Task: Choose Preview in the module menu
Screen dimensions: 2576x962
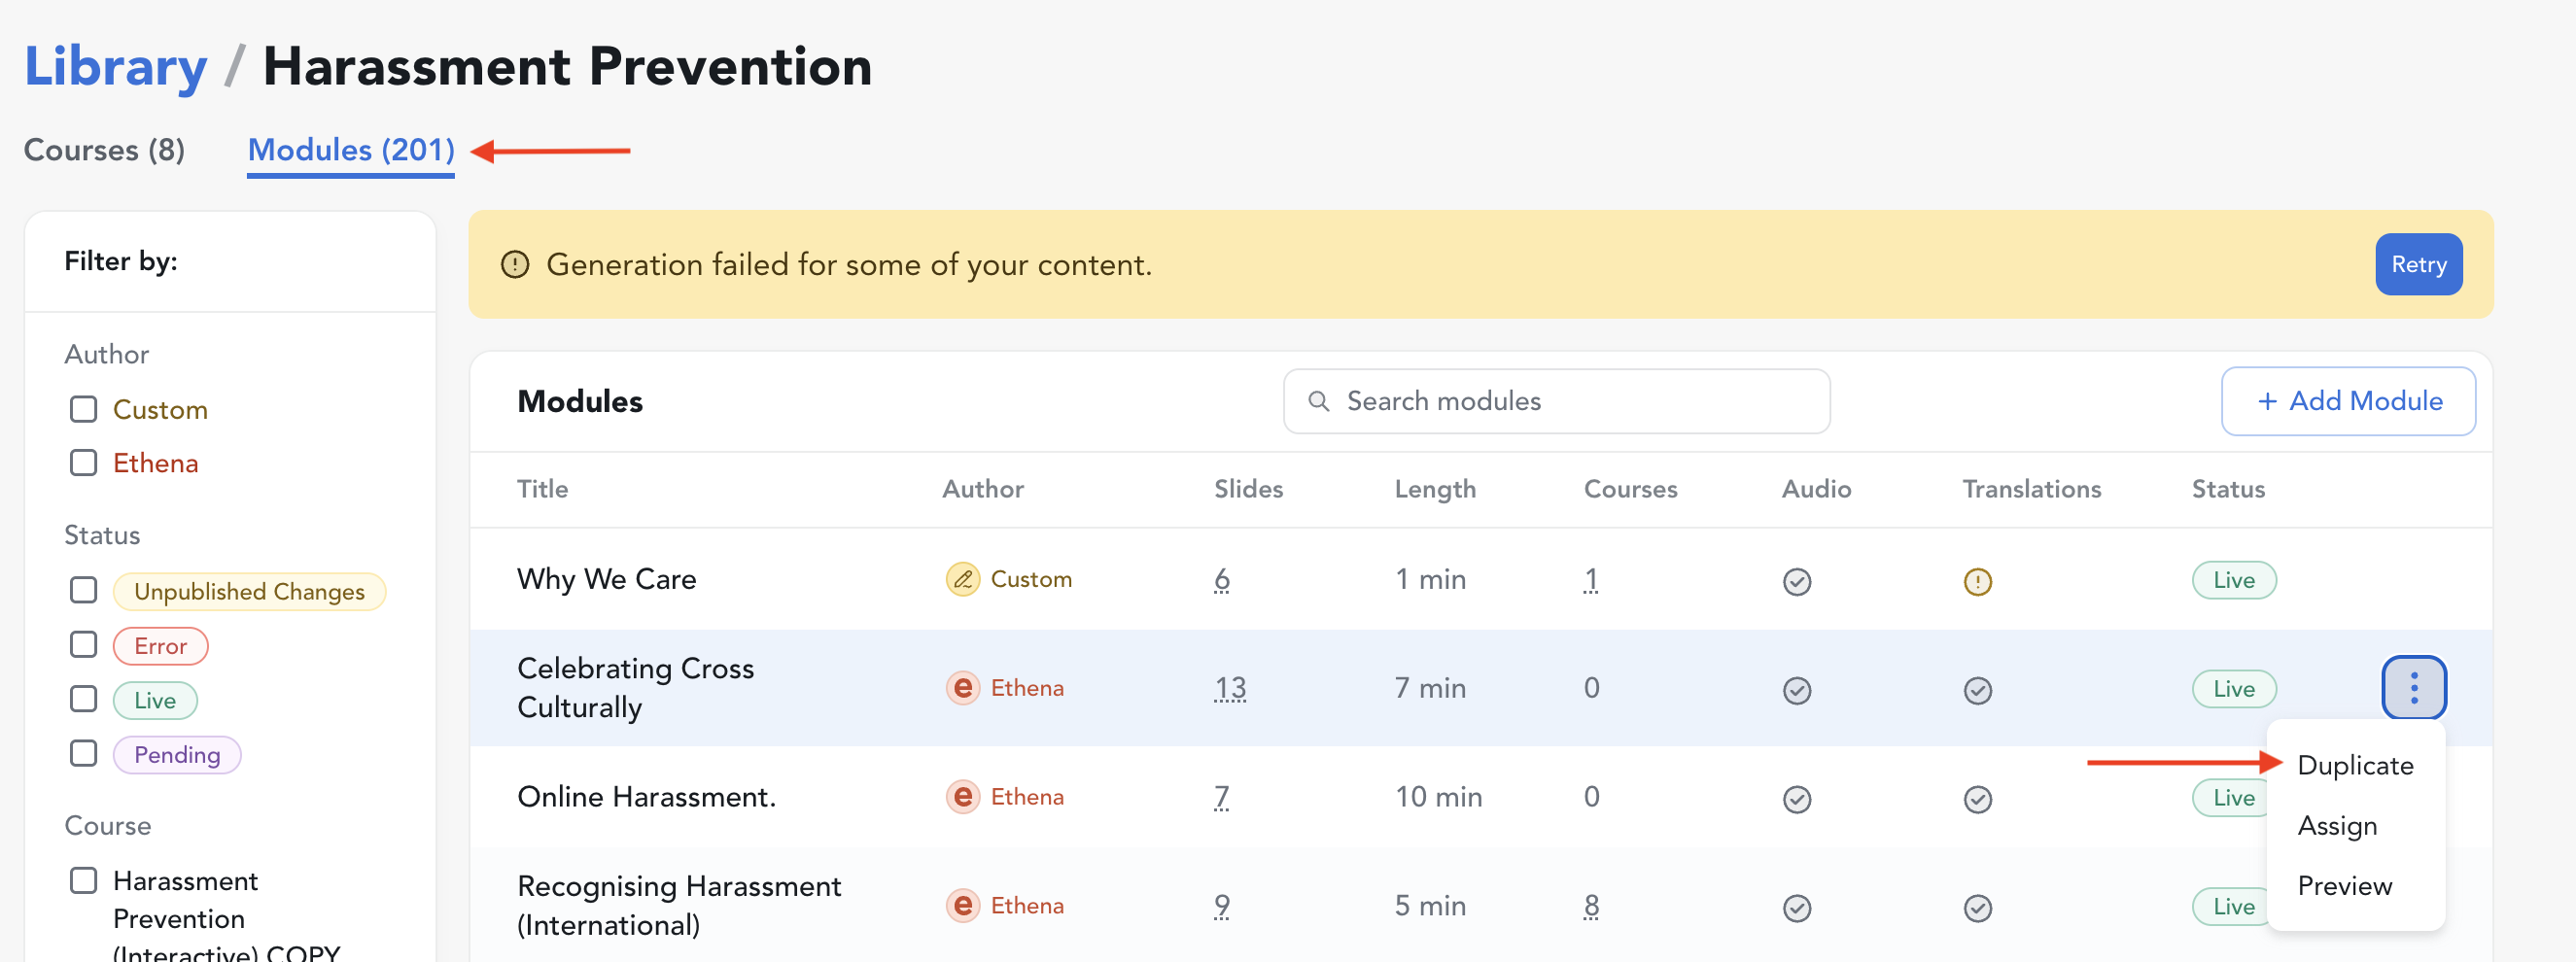Action: coord(2344,885)
